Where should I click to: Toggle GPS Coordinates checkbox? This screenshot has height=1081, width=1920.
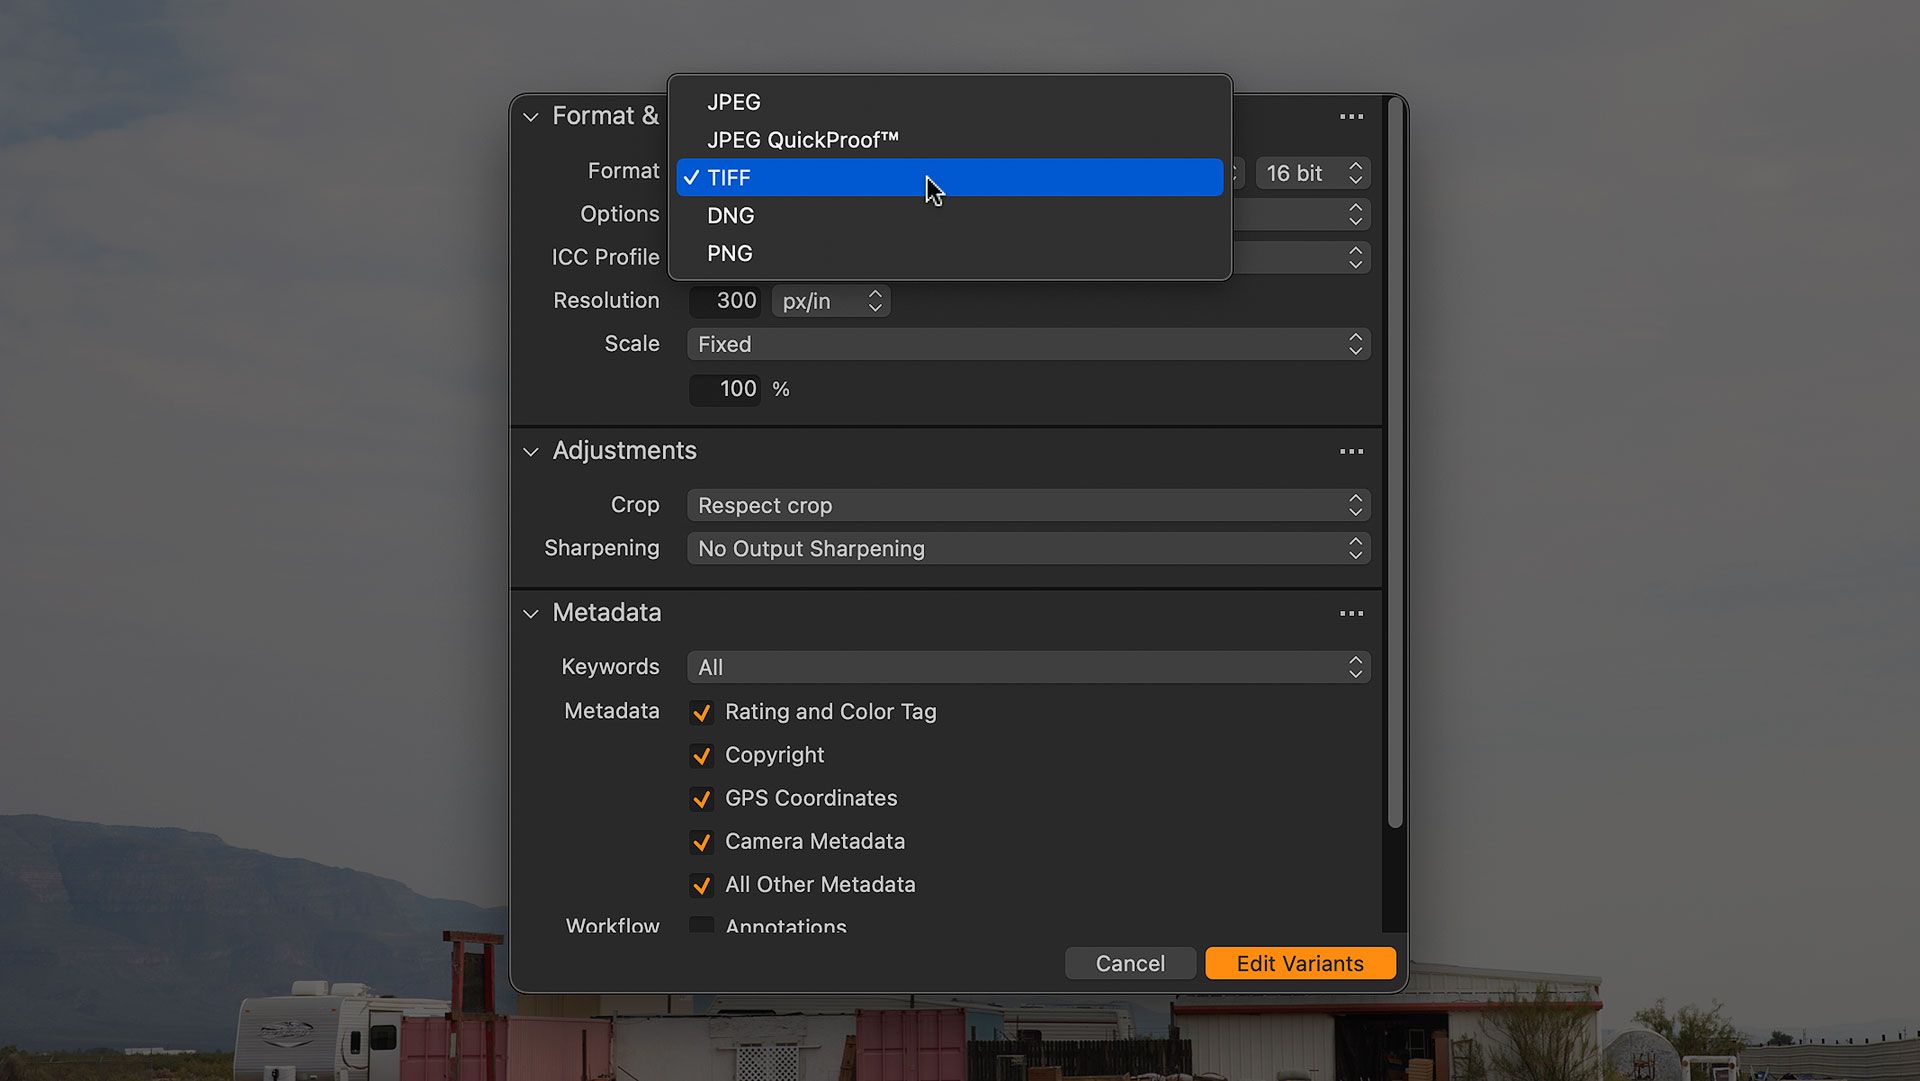[x=701, y=799]
